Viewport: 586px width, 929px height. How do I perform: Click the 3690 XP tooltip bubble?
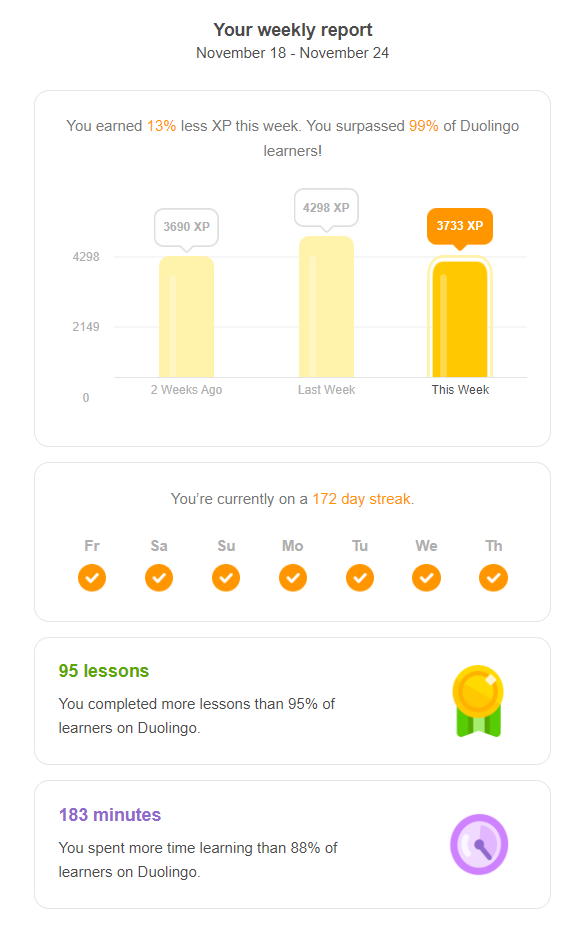187,229
